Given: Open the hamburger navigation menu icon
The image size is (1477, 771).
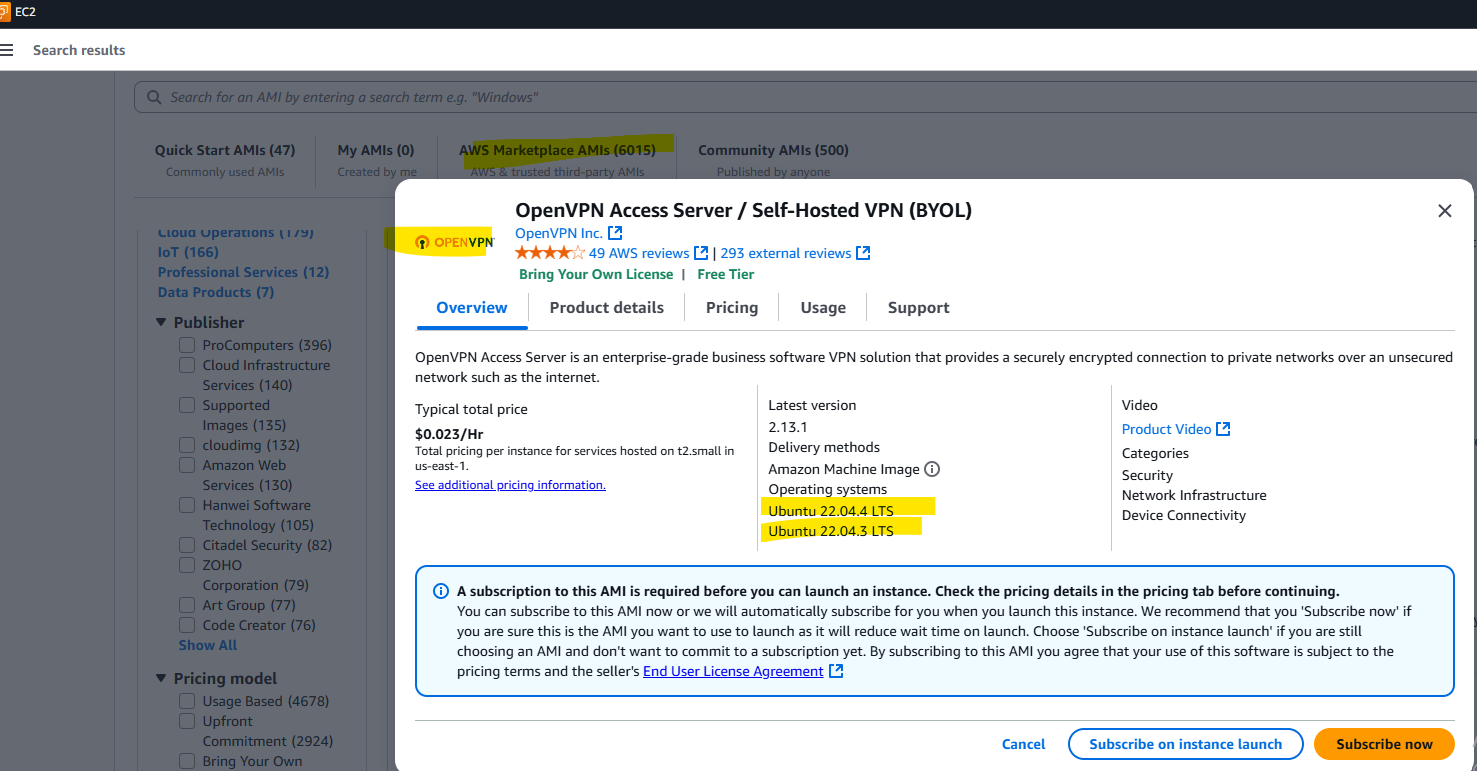Looking at the screenshot, I should click(x=7, y=50).
